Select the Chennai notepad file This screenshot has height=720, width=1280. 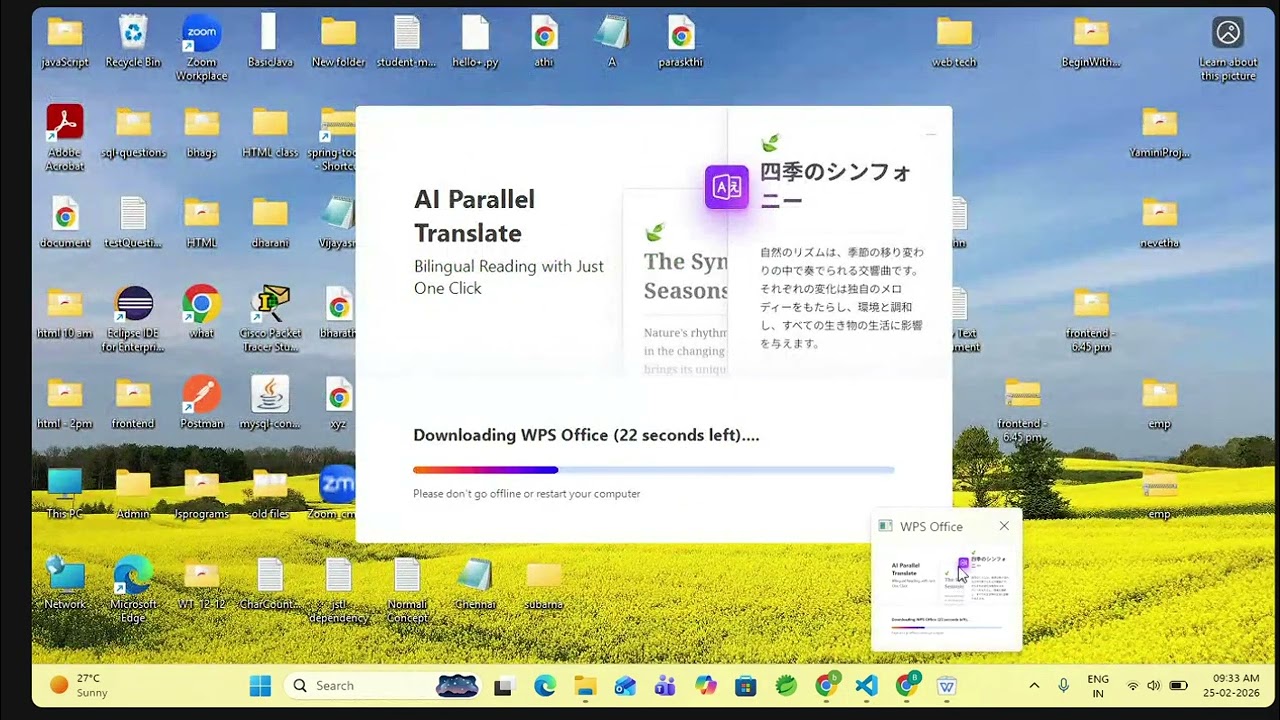pyautogui.click(x=475, y=583)
